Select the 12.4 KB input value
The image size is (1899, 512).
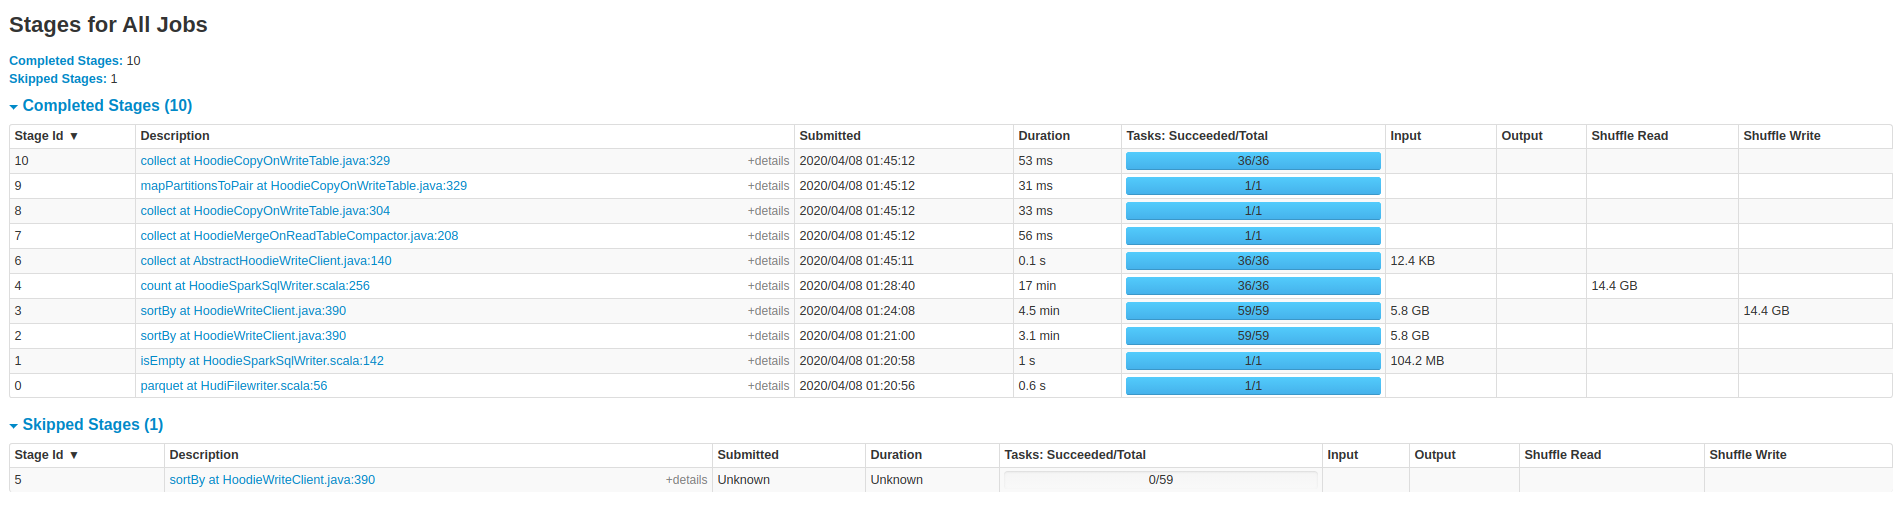pyautogui.click(x=1412, y=261)
